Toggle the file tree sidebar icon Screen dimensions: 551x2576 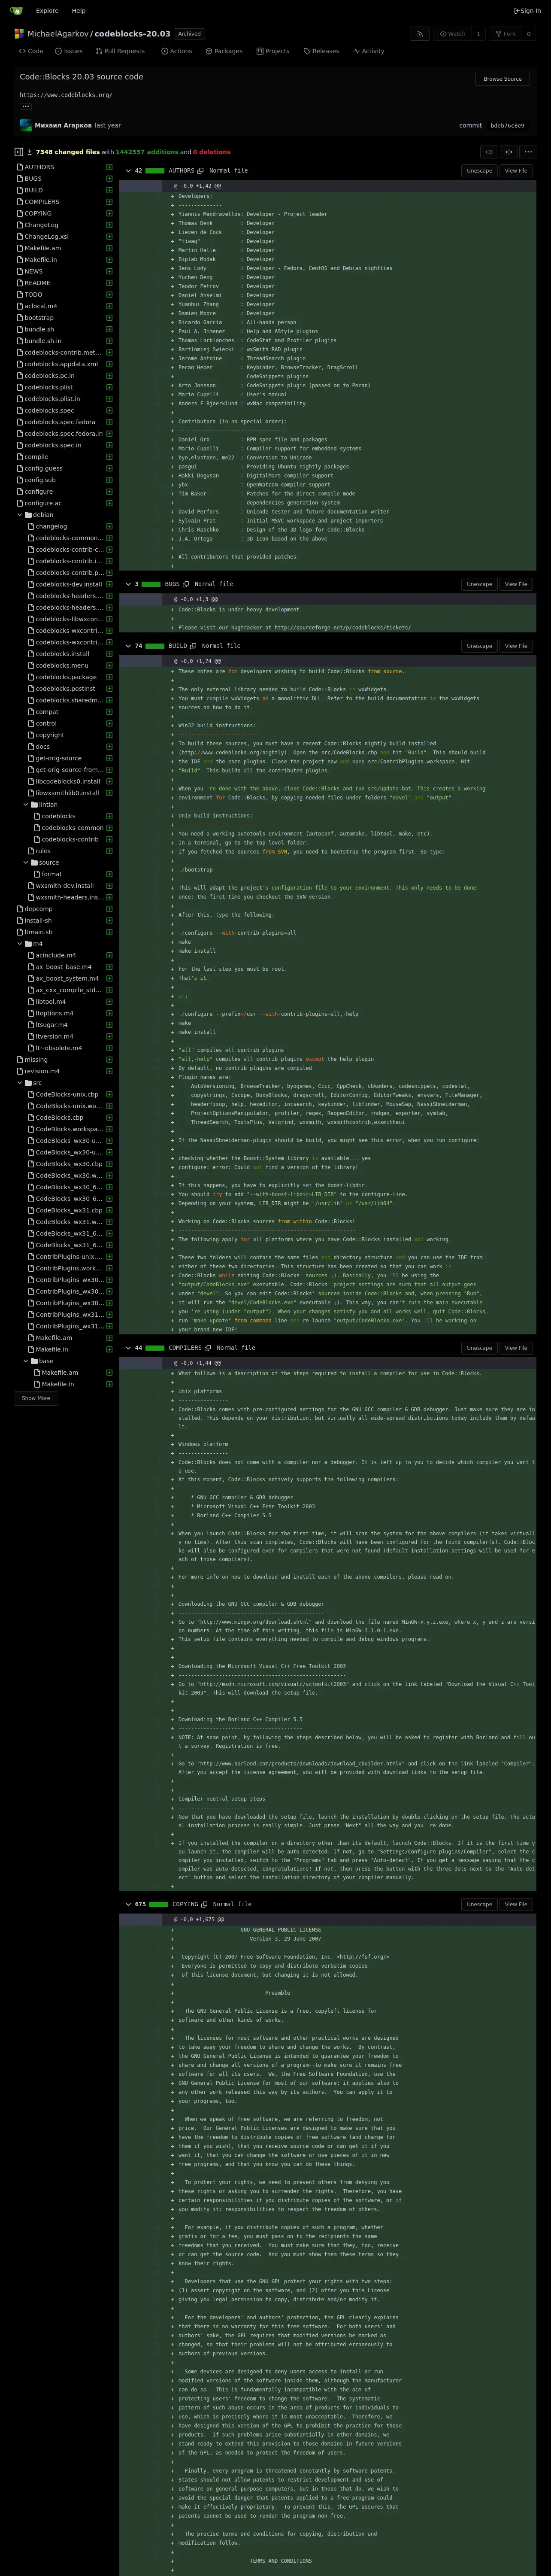click(18, 152)
